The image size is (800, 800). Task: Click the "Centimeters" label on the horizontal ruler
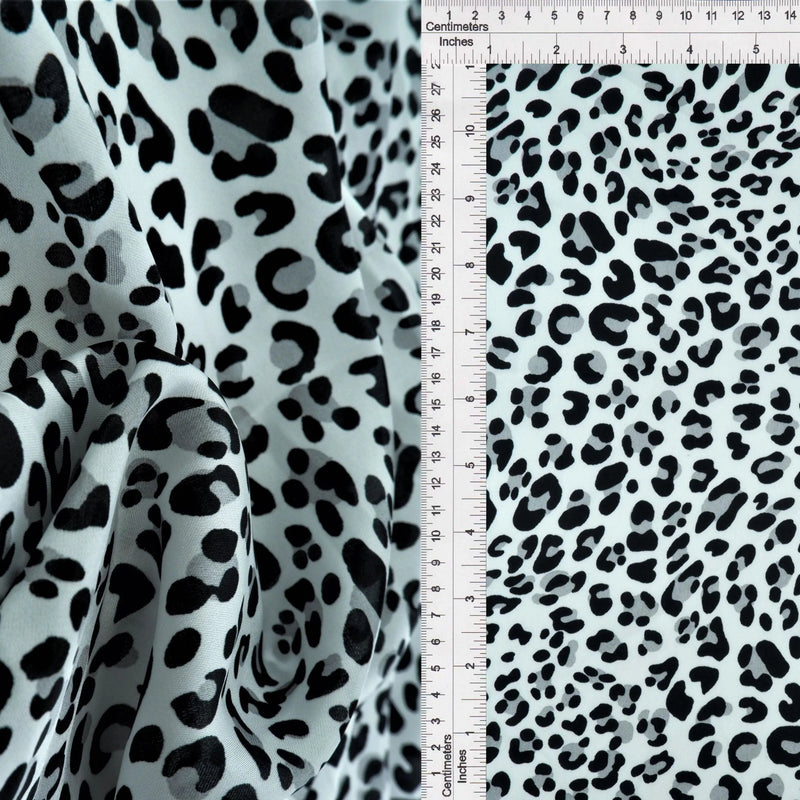click(x=457, y=27)
